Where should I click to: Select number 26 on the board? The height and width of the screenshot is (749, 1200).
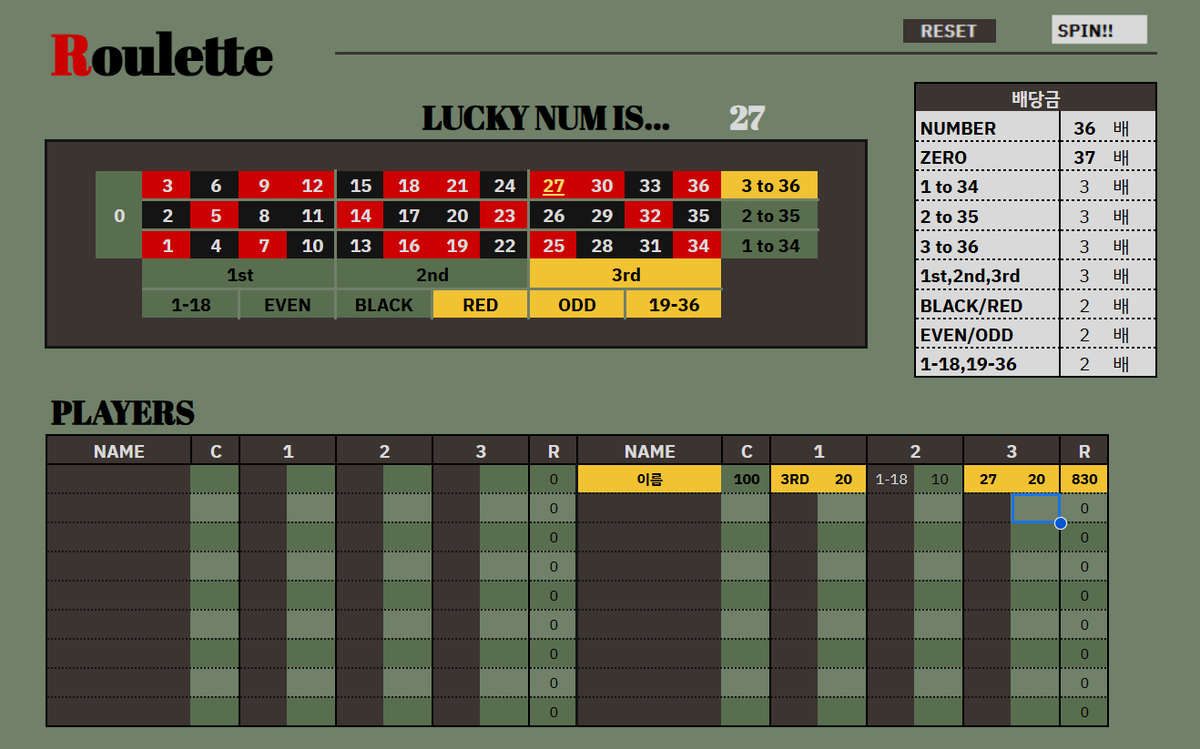click(553, 215)
